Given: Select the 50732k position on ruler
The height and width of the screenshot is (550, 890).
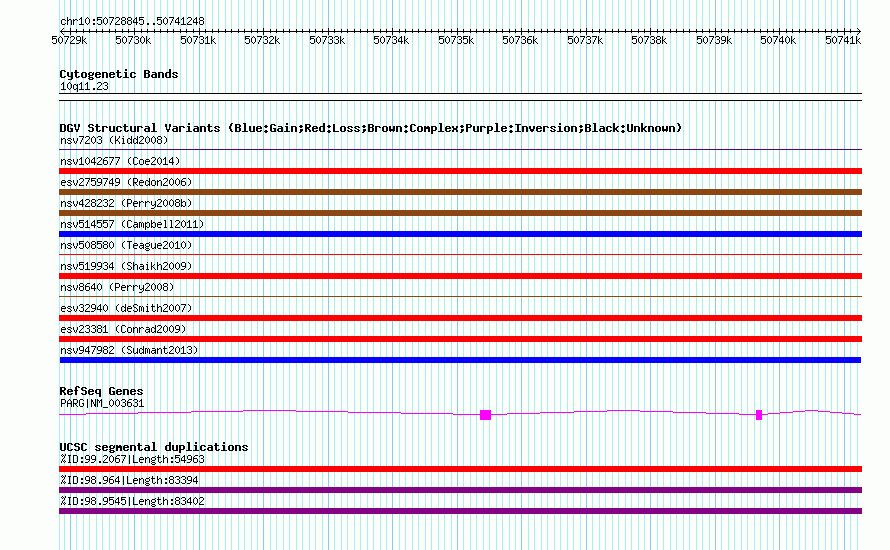Looking at the screenshot, I should pos(262,40).
